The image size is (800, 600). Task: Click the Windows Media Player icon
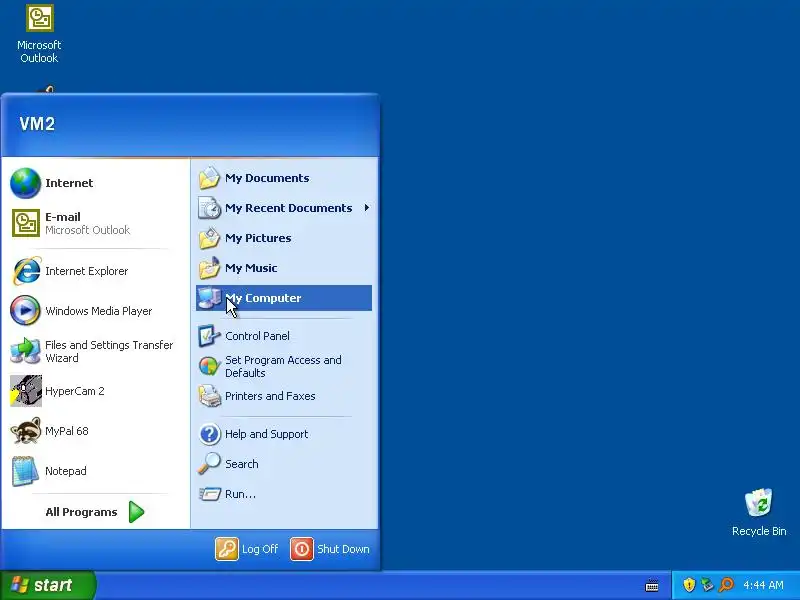[25, 310]
